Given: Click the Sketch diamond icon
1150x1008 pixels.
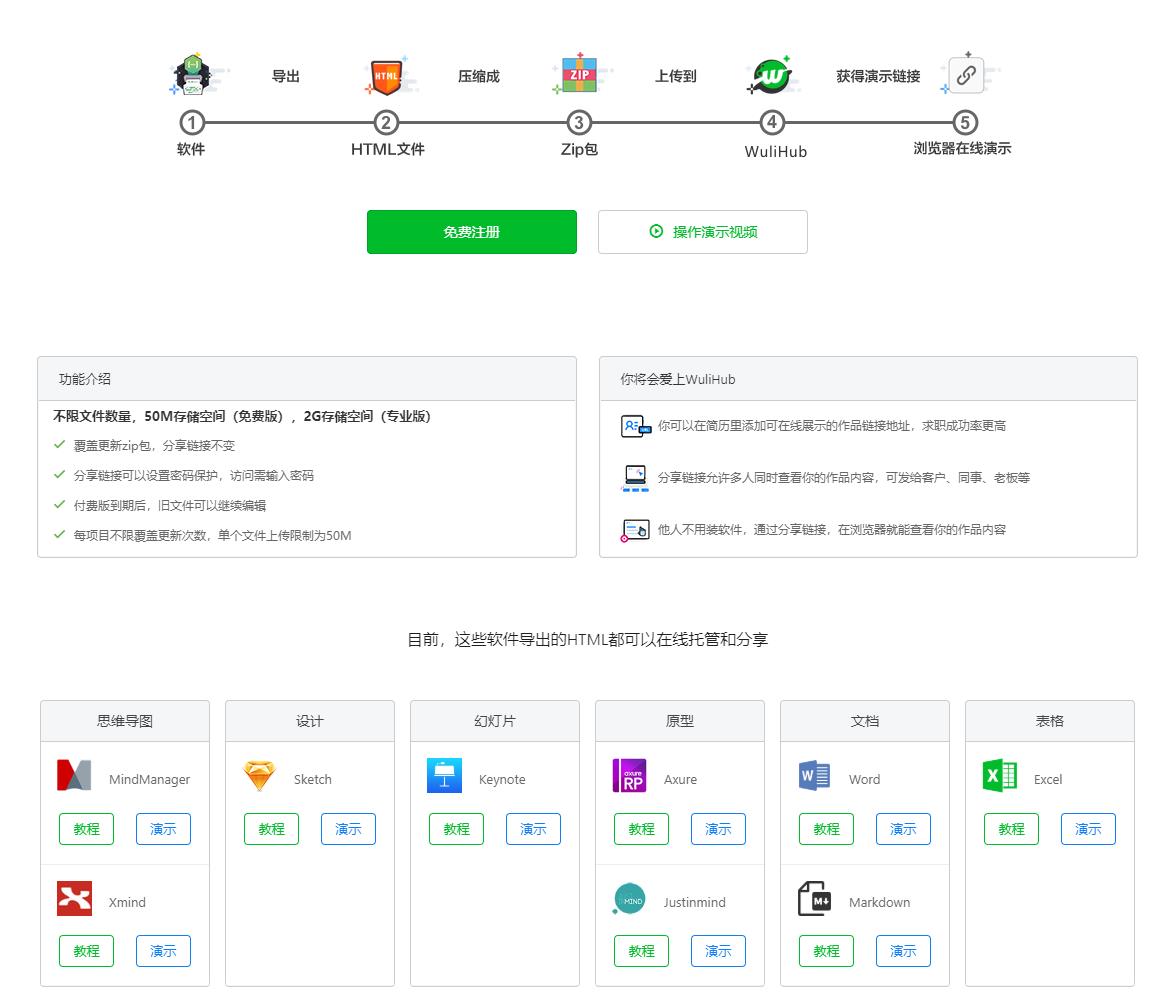Looking at the screenshot, I should (259, 776).
